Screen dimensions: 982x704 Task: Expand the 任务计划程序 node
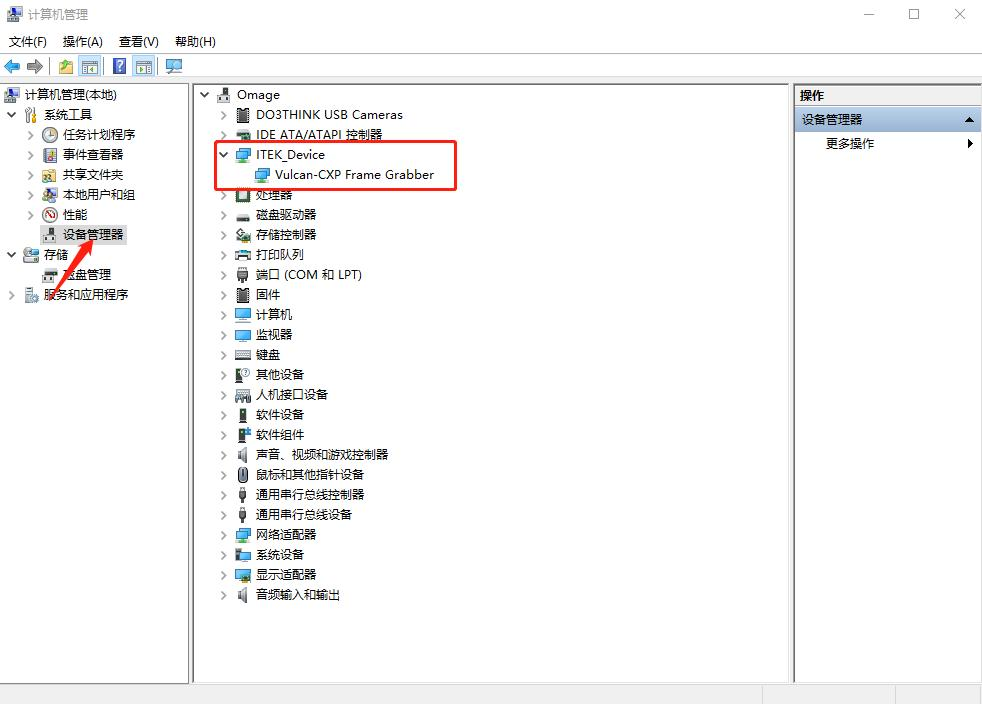[30, 135]
